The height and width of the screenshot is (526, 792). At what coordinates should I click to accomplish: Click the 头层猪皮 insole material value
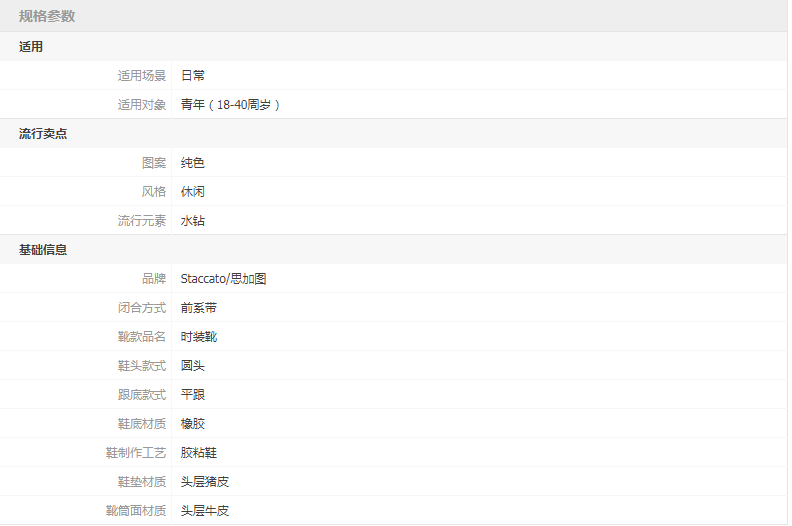pyautogui.click(x=205, y=482)
